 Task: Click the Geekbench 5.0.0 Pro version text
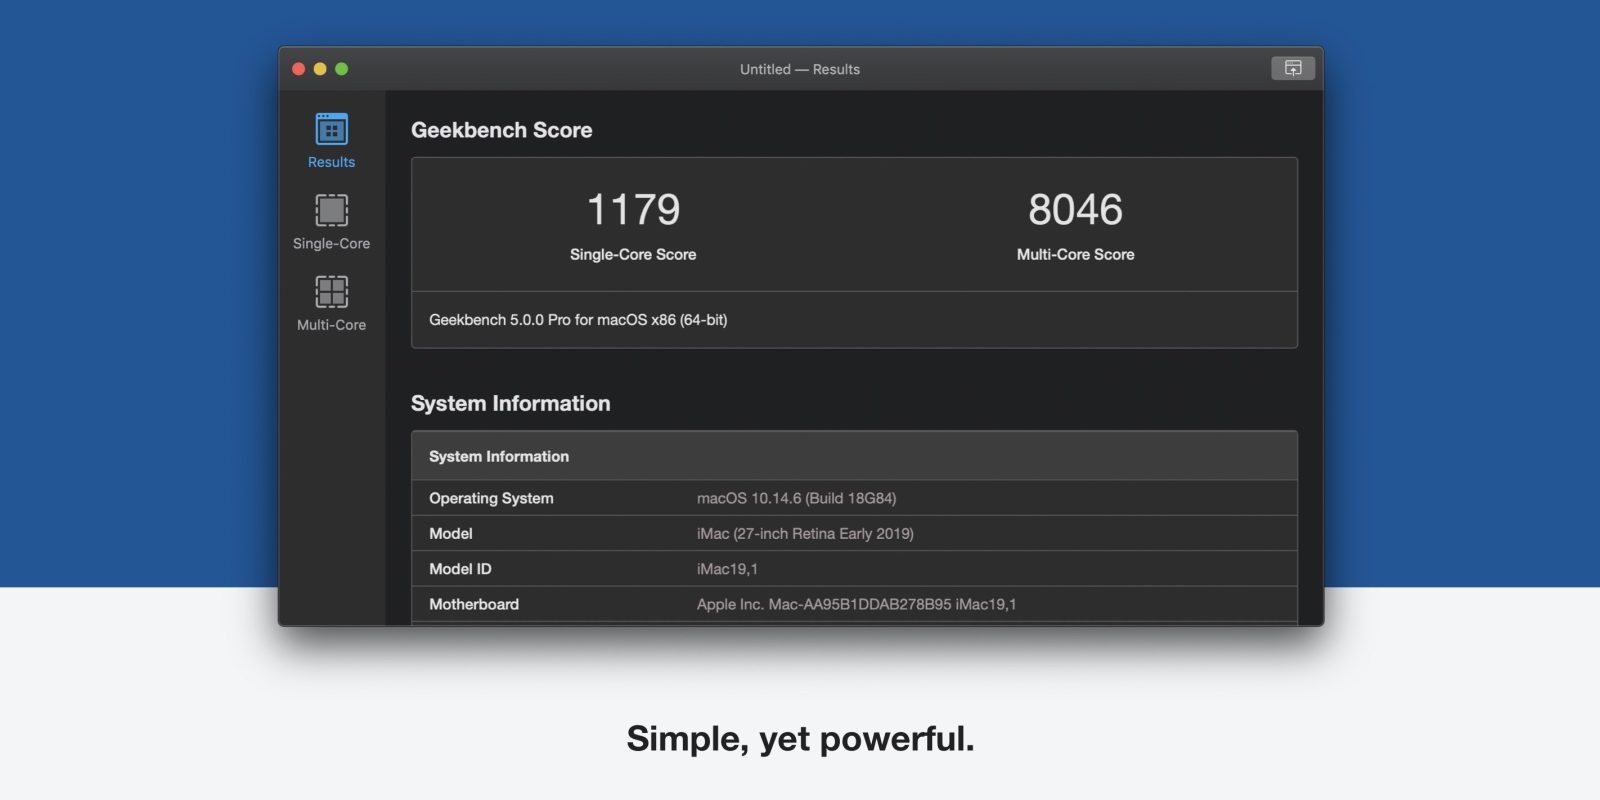pyautogui.click(x=578, y=320)
